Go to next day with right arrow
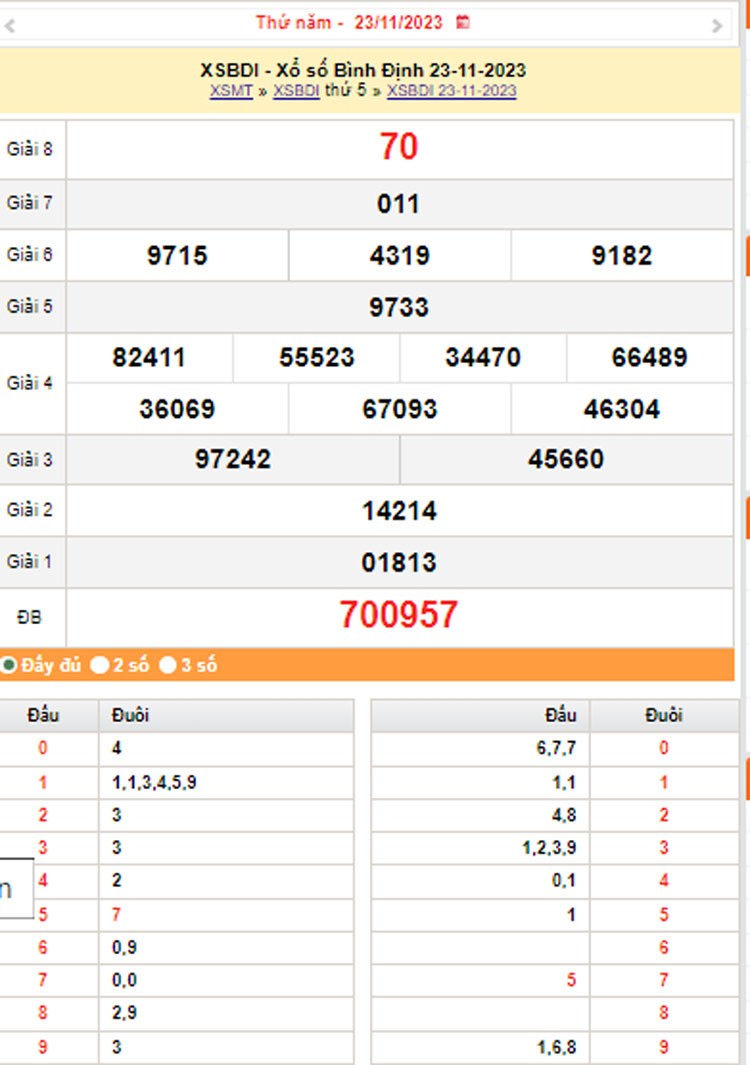This screenshot has height=1065, width=750. tap(717, 26)
